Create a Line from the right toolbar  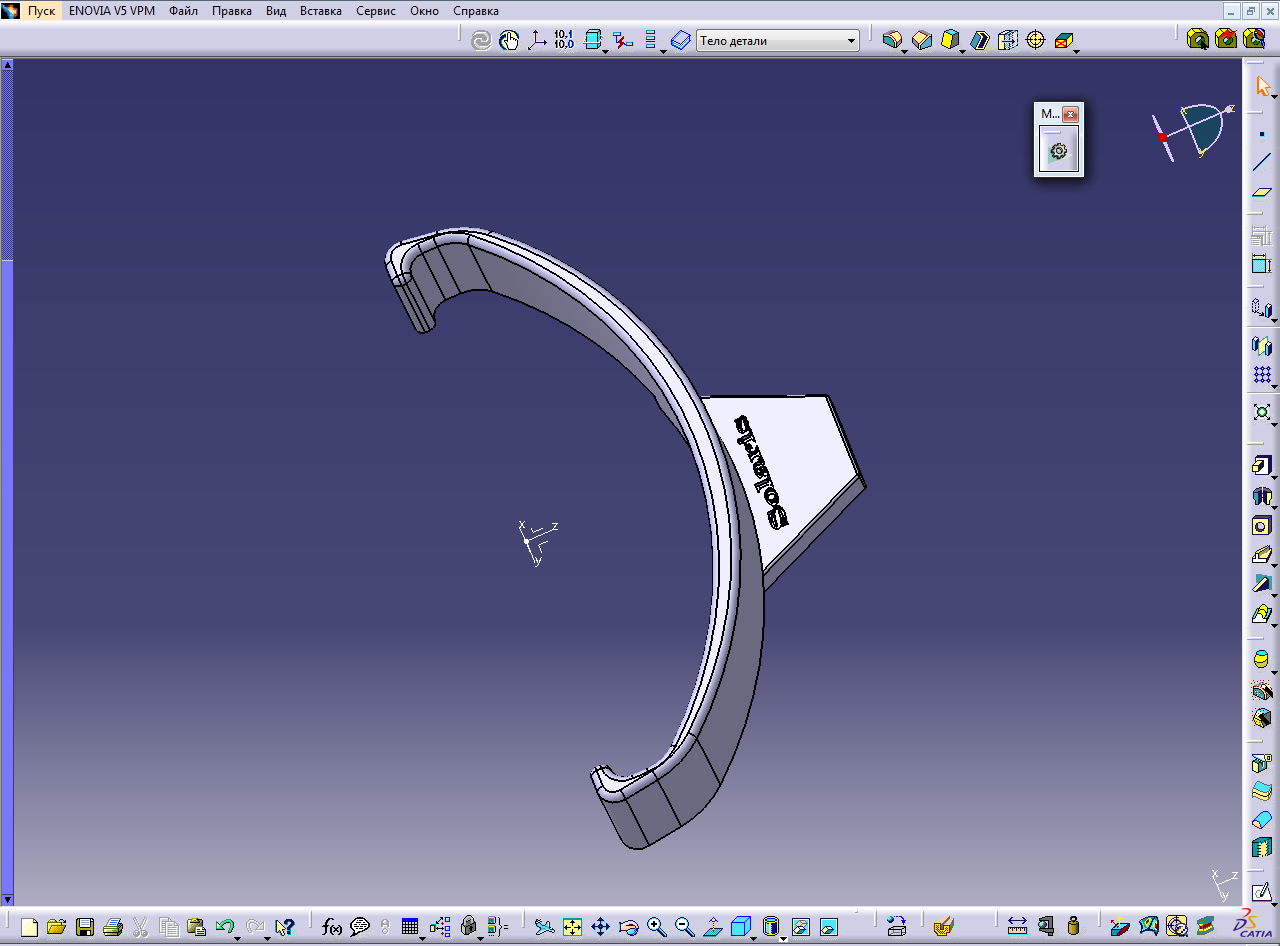[x=1262, y=162]
